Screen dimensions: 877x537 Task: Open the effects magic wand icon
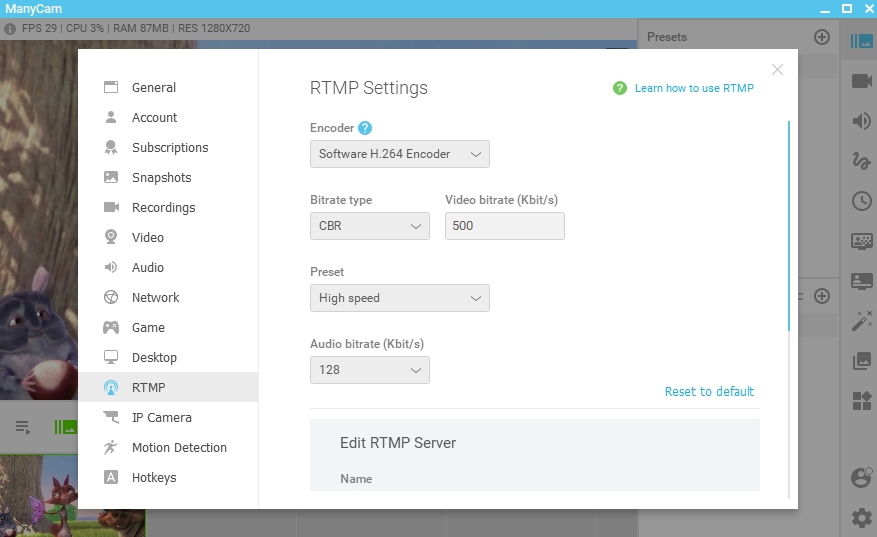click(861, 321)
